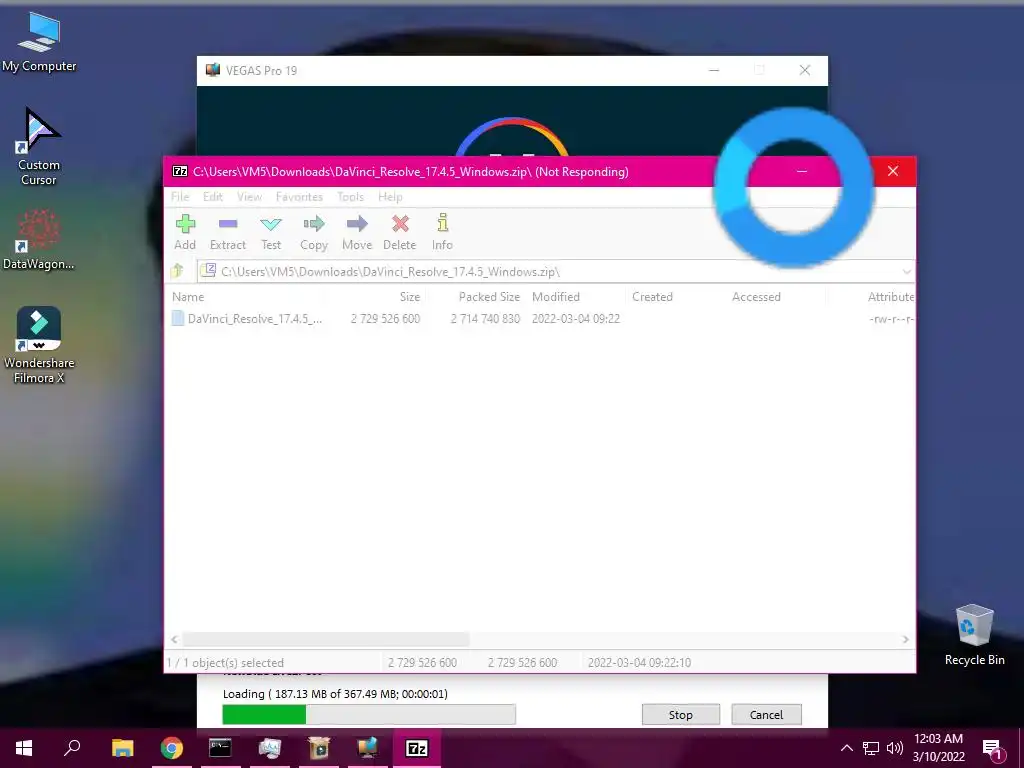Sort by Packed Size column header
1024x768 pixels.
click(x=489, y=296)
